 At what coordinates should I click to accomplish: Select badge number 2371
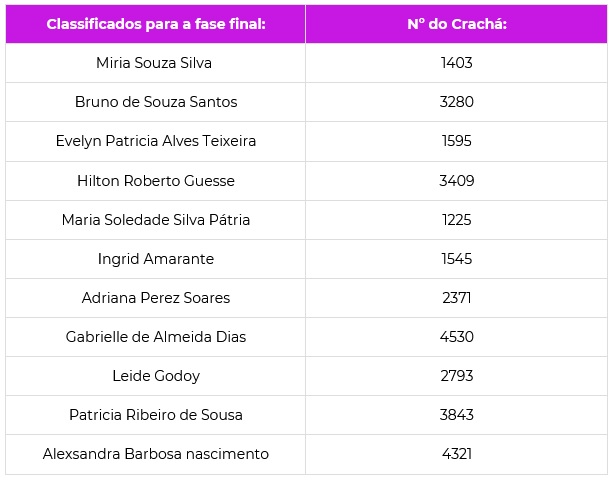(x=457, y=298)
